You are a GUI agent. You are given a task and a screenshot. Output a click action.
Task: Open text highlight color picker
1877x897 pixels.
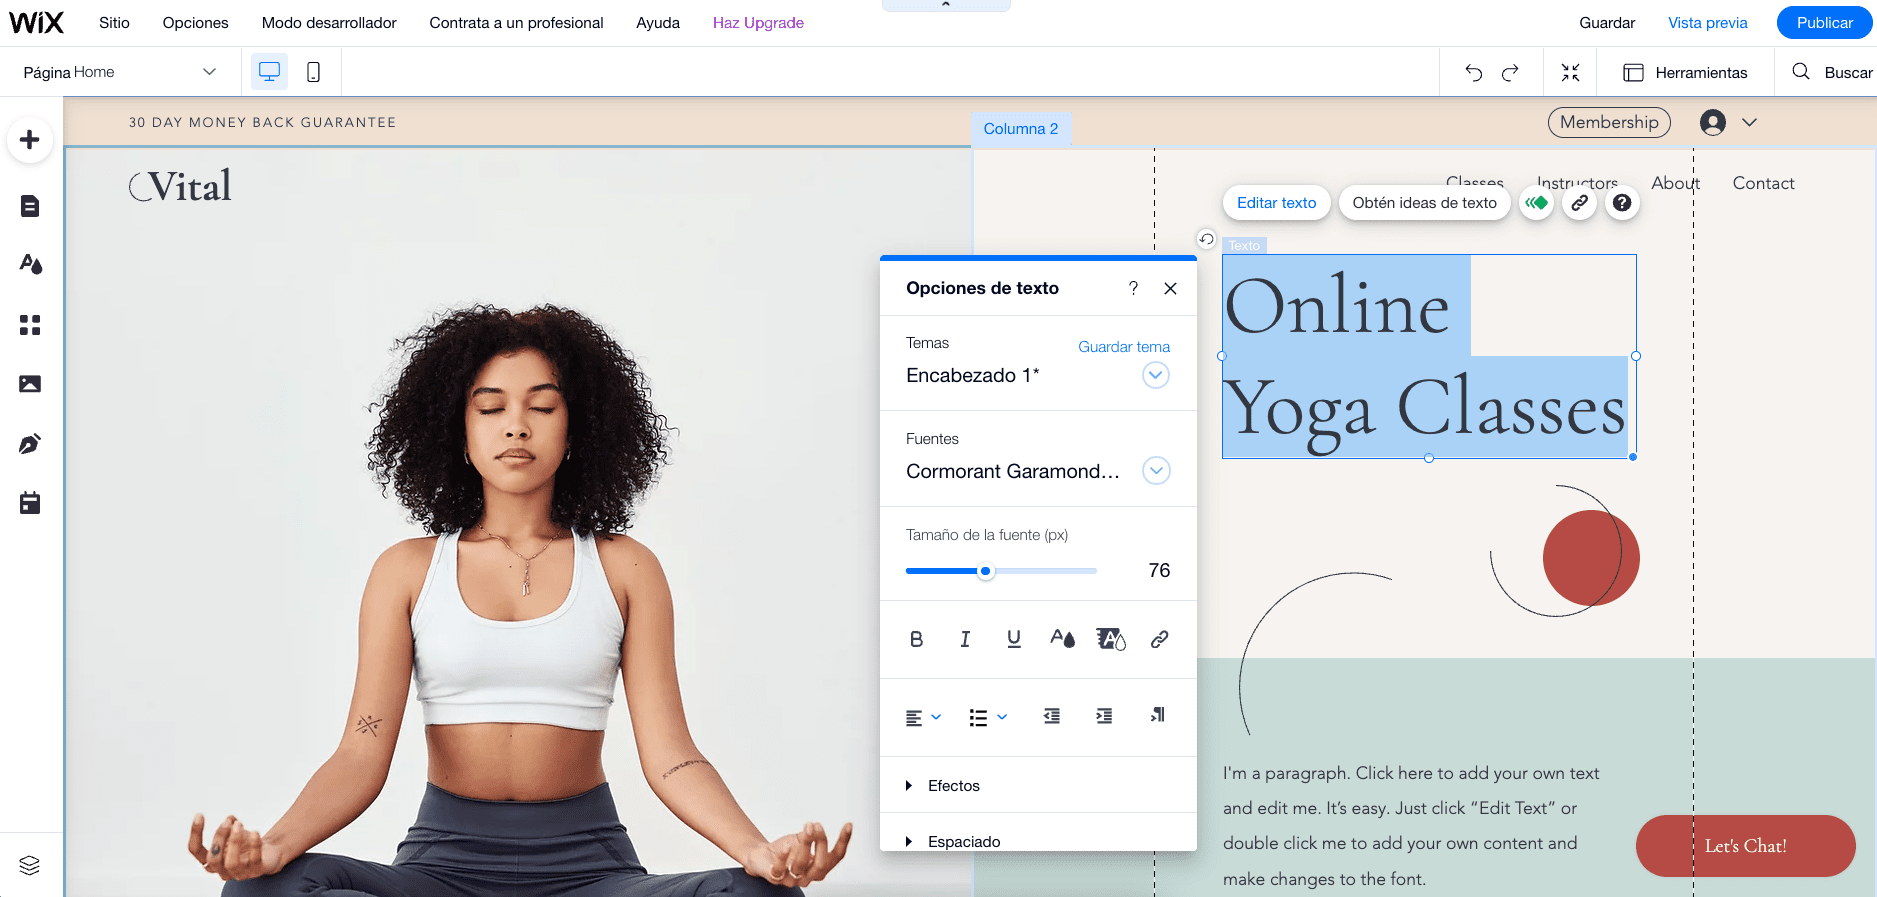tap(1111, 639)
